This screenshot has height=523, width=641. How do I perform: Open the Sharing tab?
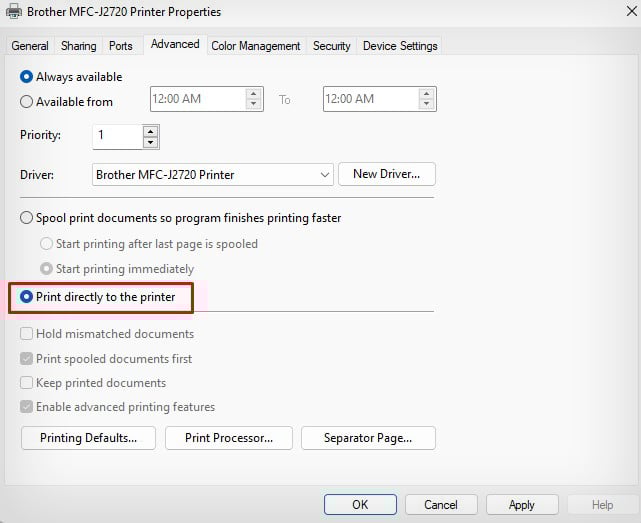pos(78,46)
